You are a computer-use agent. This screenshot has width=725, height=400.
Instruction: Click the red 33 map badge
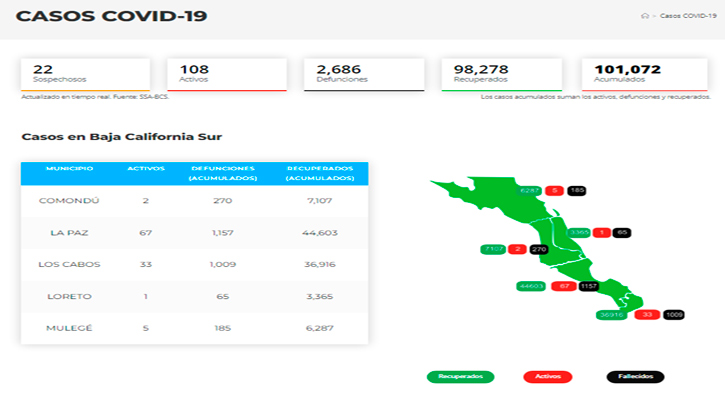(x=647, y=315)
